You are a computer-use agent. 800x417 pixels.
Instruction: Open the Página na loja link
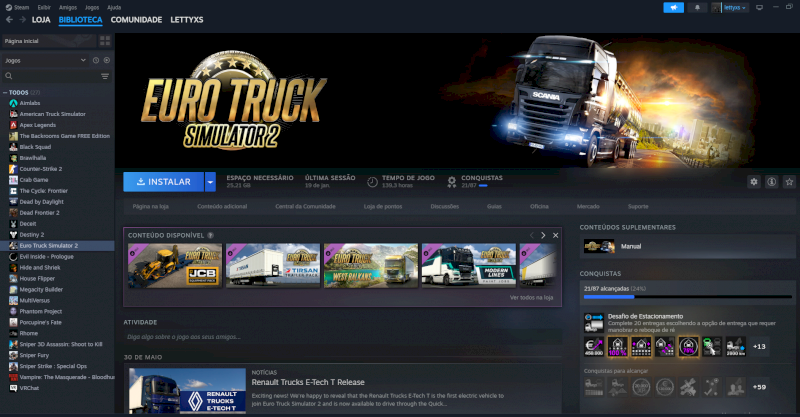coord(151,207)
